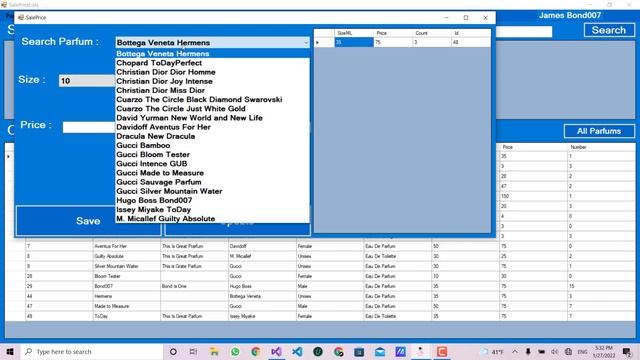Open Cortana circle icon on taskbar
The width and height of the screenshot is (640, 360).
point(173,351)
